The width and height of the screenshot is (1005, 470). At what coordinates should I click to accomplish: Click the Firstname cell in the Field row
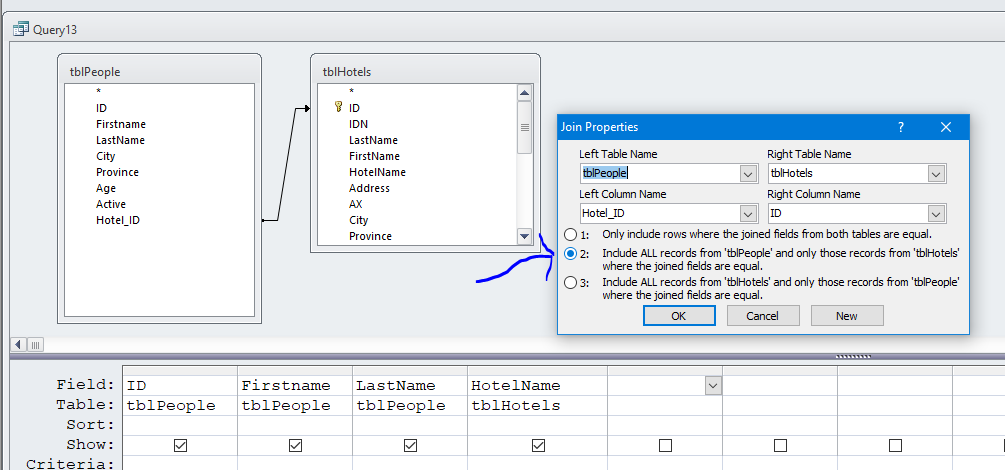[x=295, y=385]
